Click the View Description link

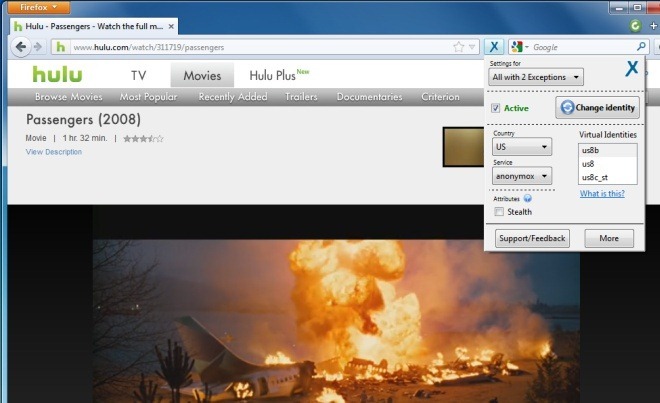click(x=53, y=152)
